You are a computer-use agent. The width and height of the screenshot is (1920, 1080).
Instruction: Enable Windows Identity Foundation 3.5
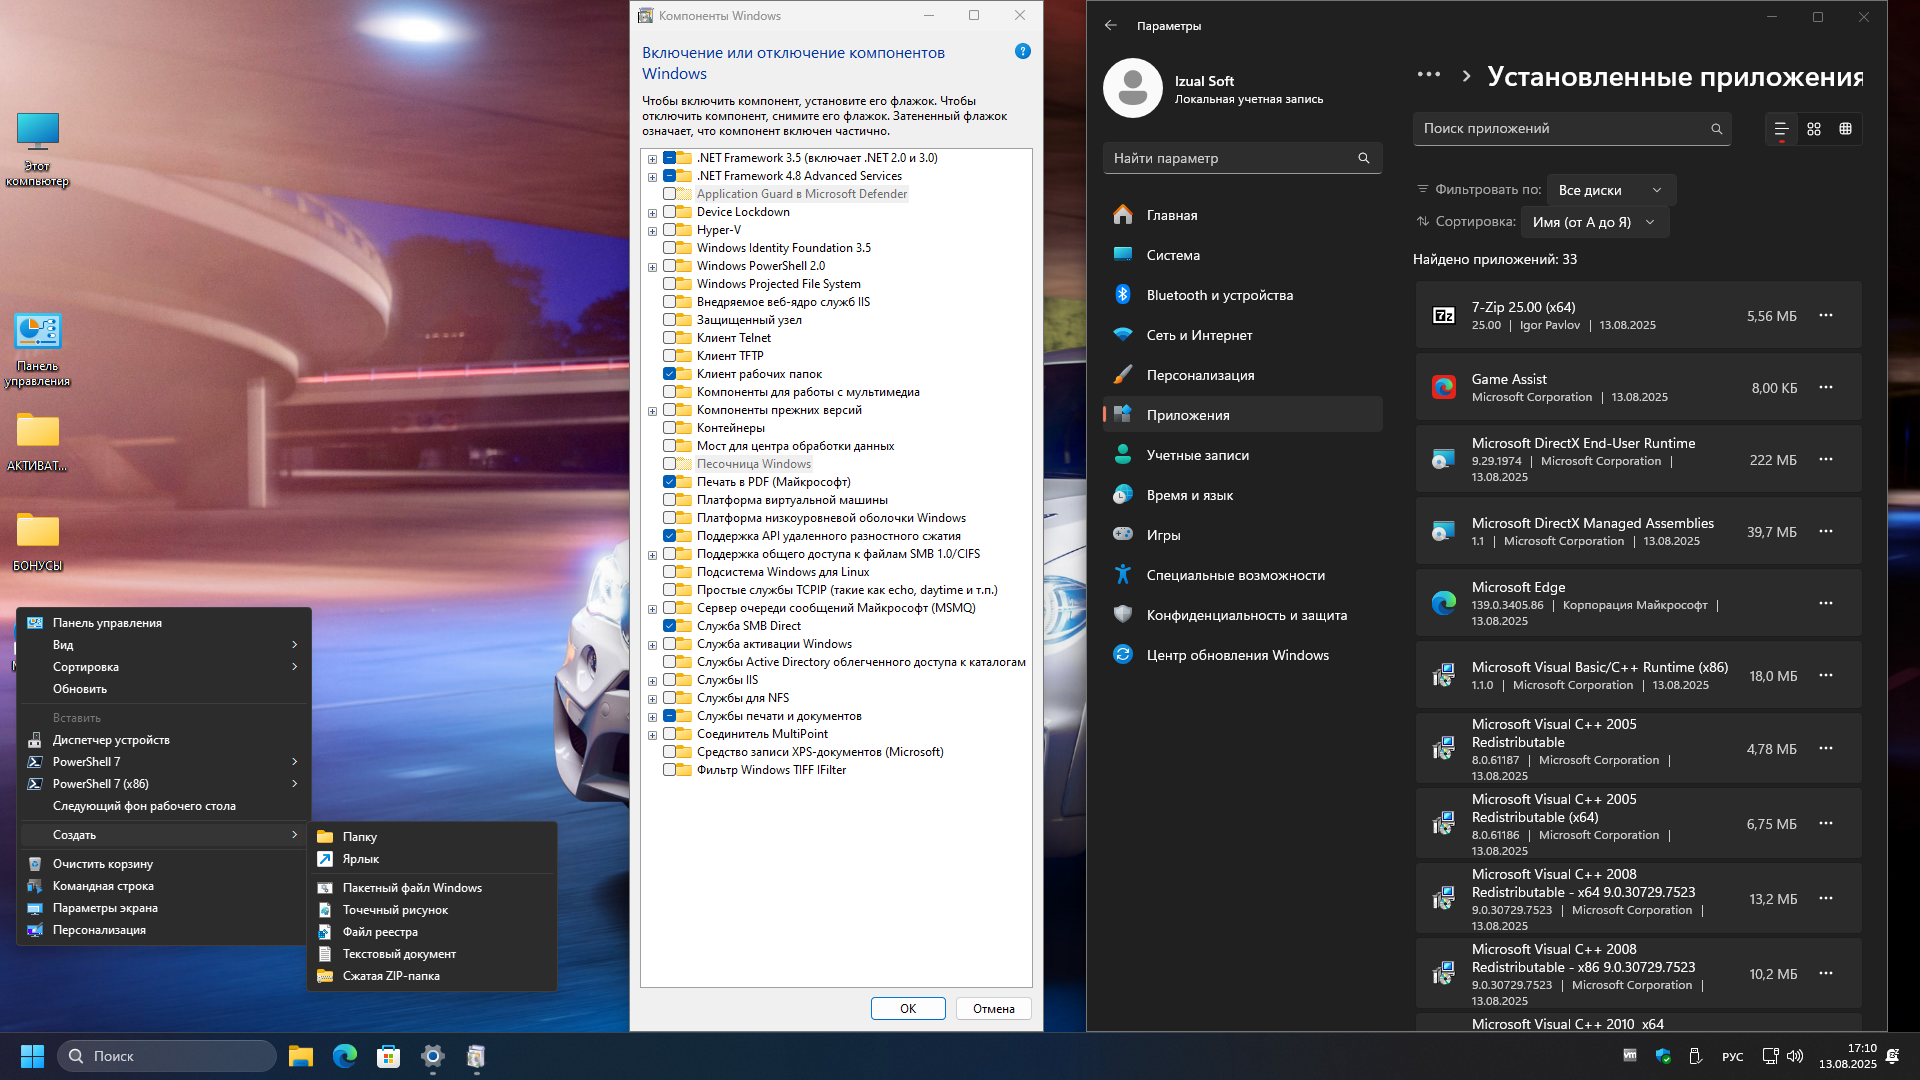[669, 248]
